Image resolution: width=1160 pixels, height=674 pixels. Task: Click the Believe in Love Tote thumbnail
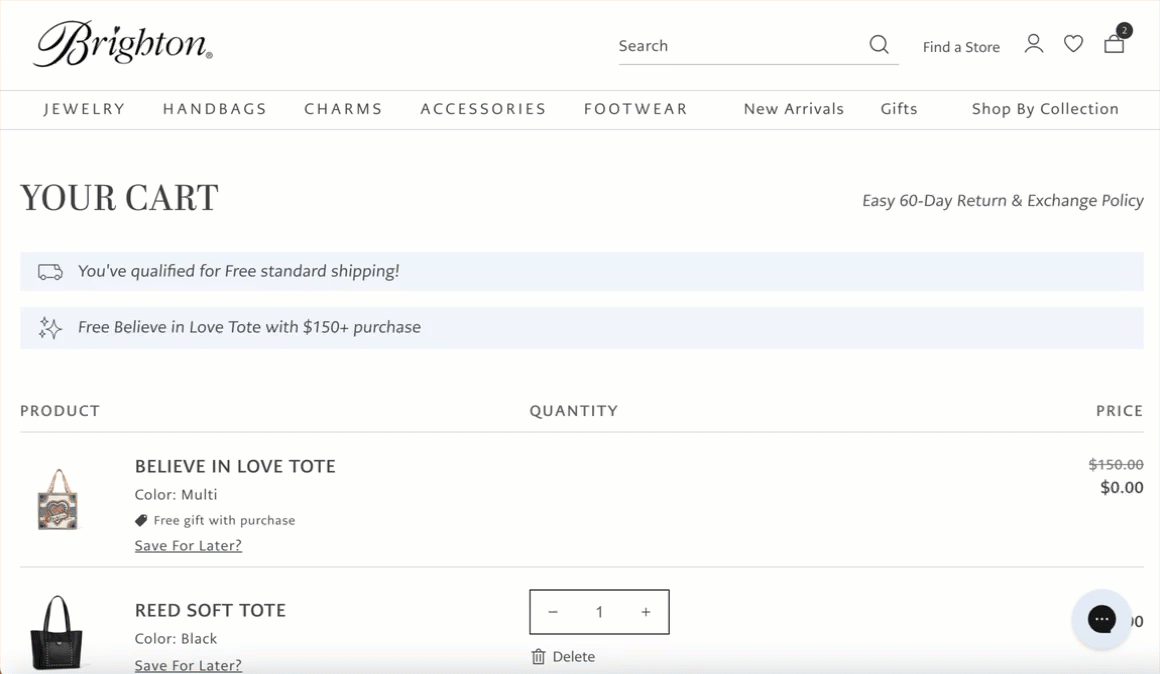pos(58,499)
